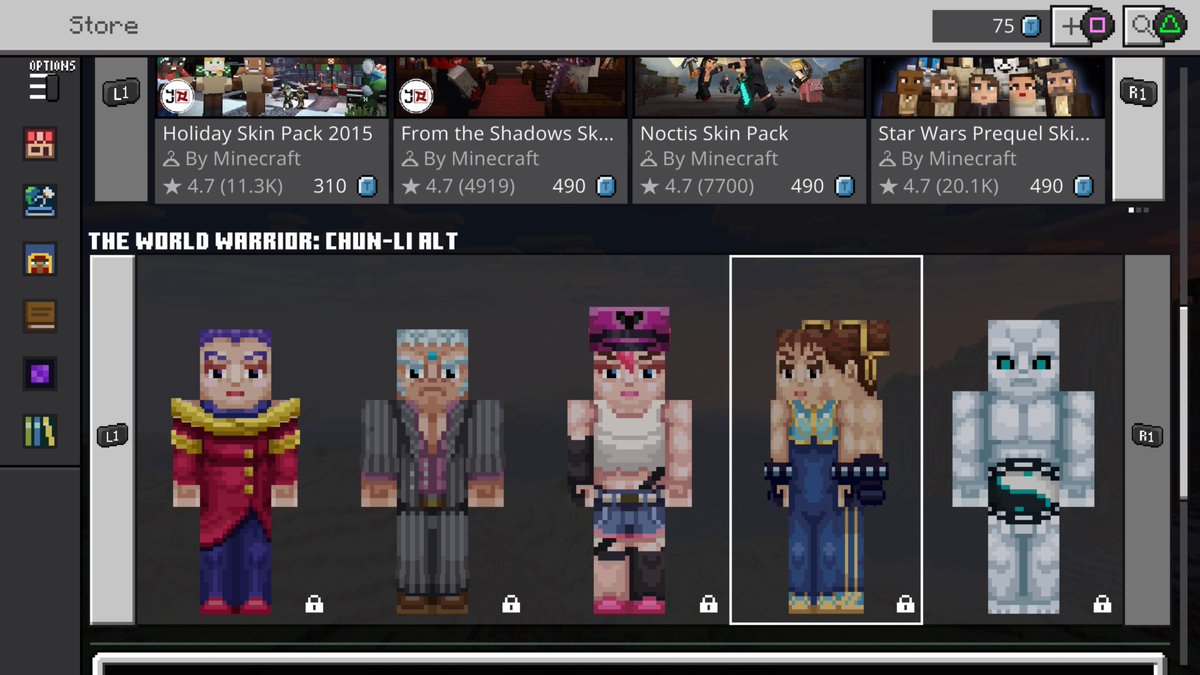Click the plus button to add Minecoins

pyautogui.click(x=1084, y=26)
